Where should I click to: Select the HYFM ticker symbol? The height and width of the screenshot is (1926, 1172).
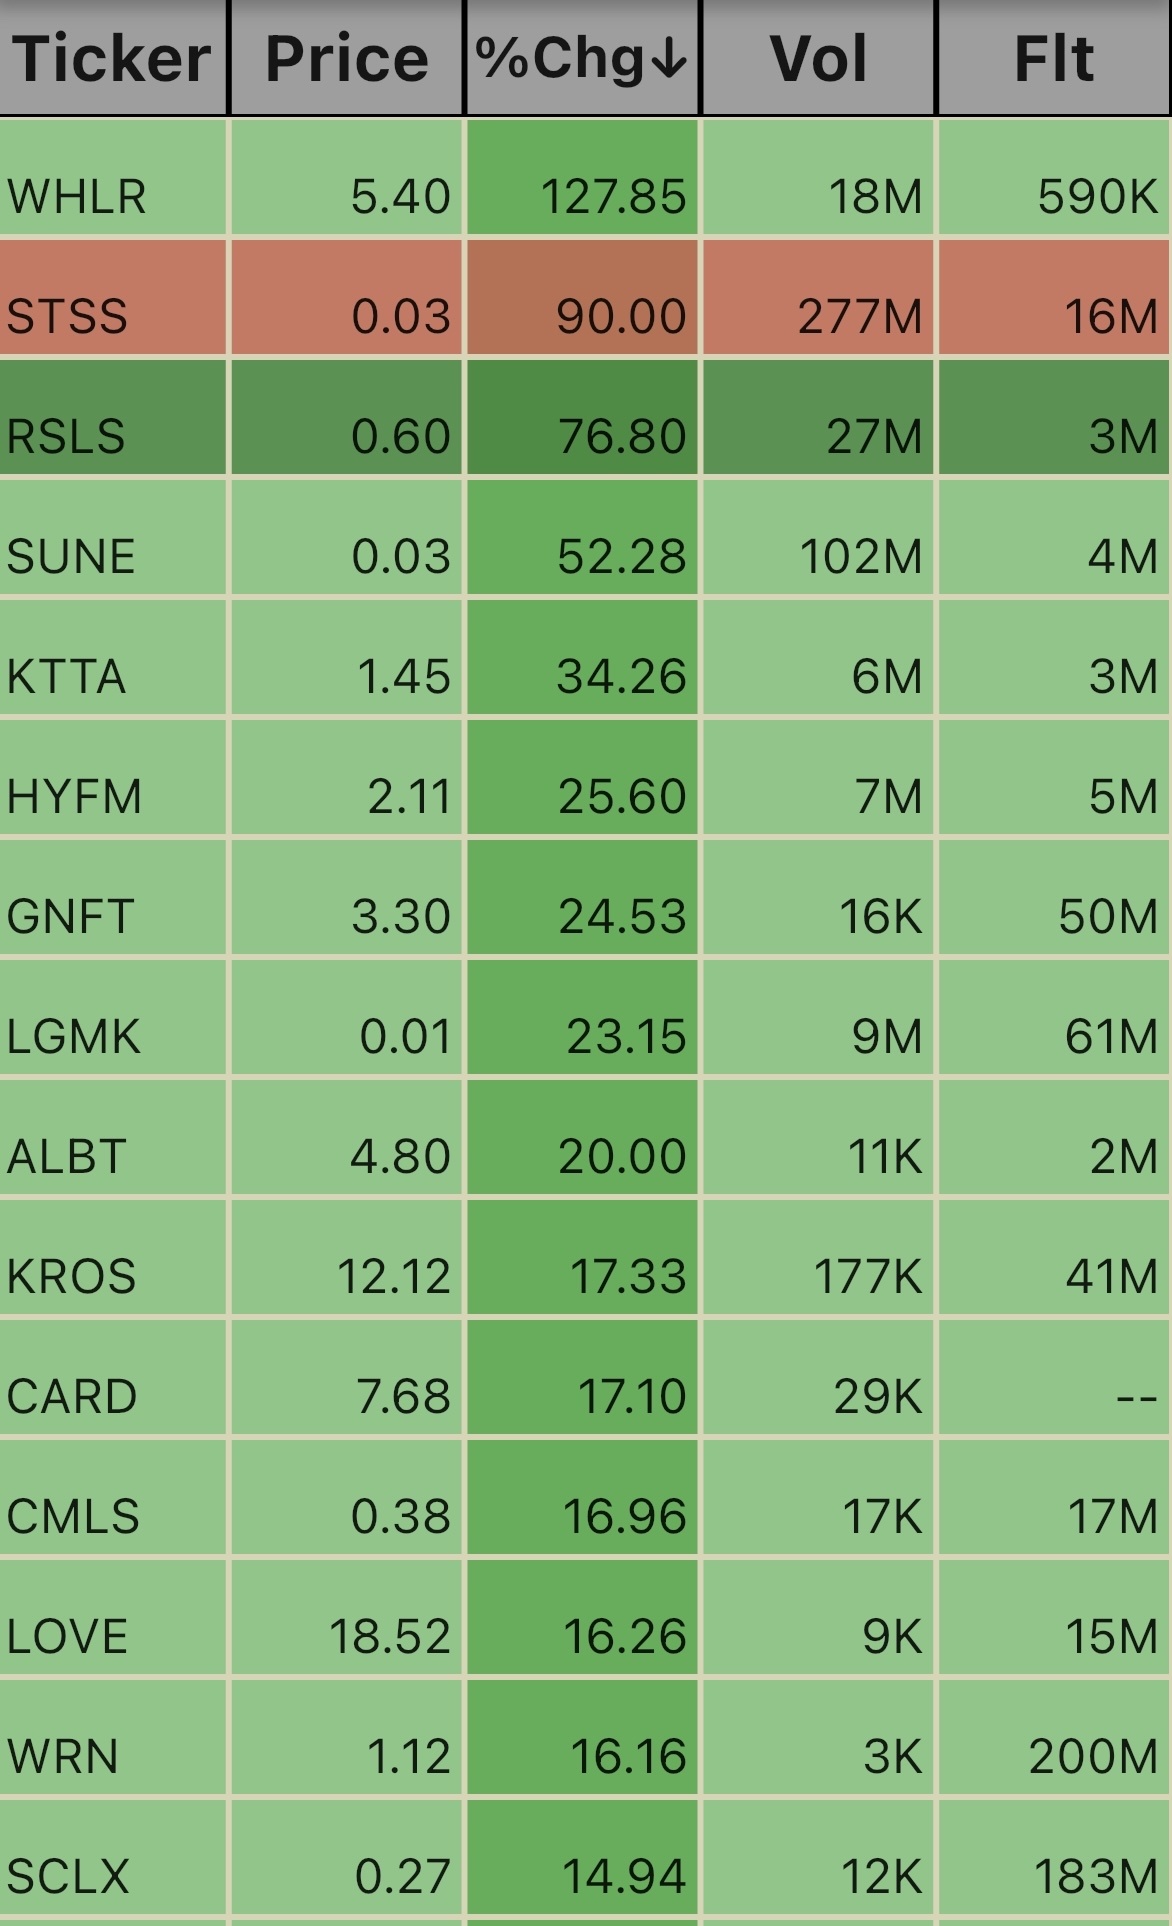74,796
